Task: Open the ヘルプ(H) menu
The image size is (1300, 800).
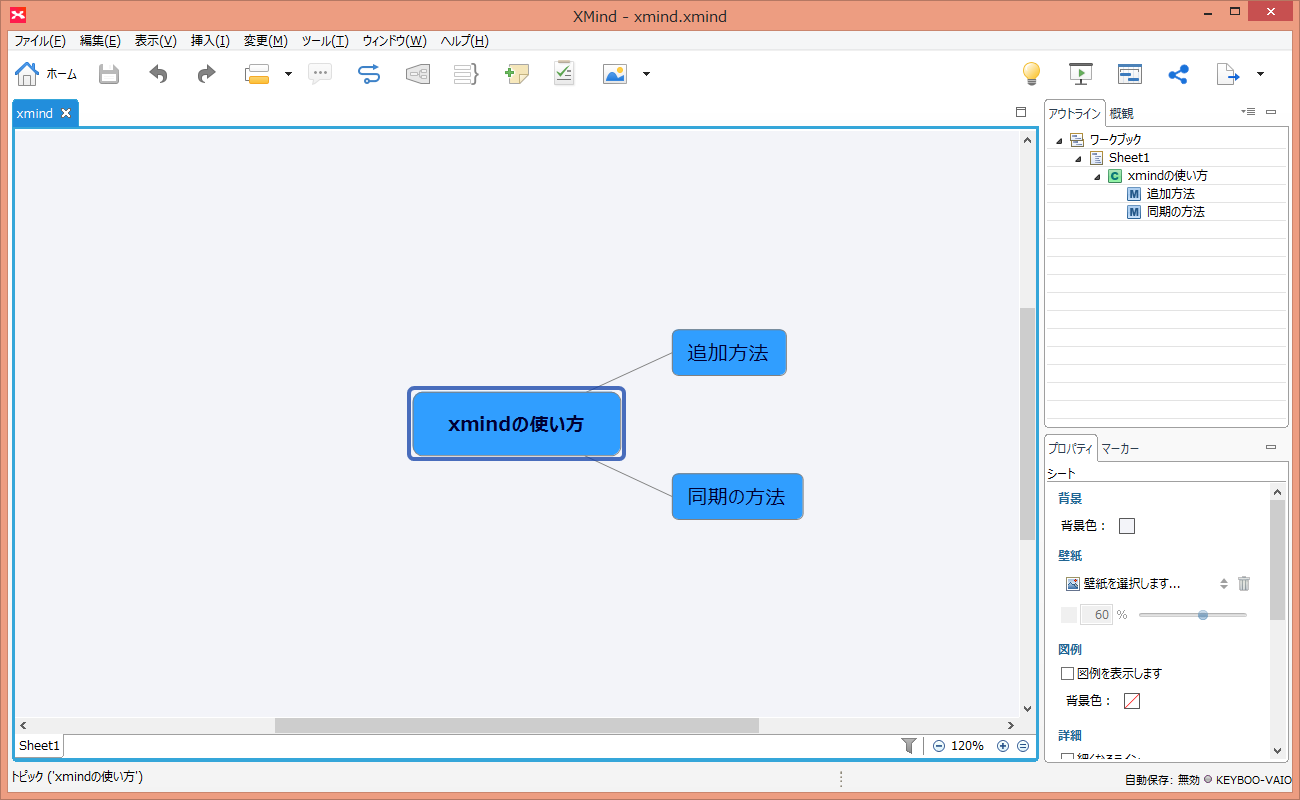Action: point(465,41)
